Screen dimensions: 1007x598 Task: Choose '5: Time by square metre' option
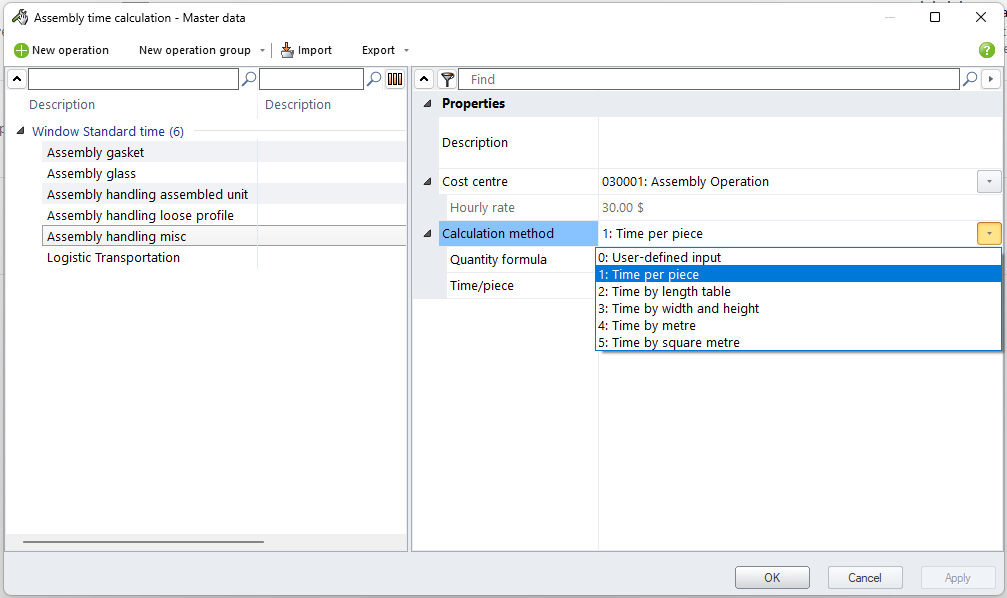(x=675, y=343)
